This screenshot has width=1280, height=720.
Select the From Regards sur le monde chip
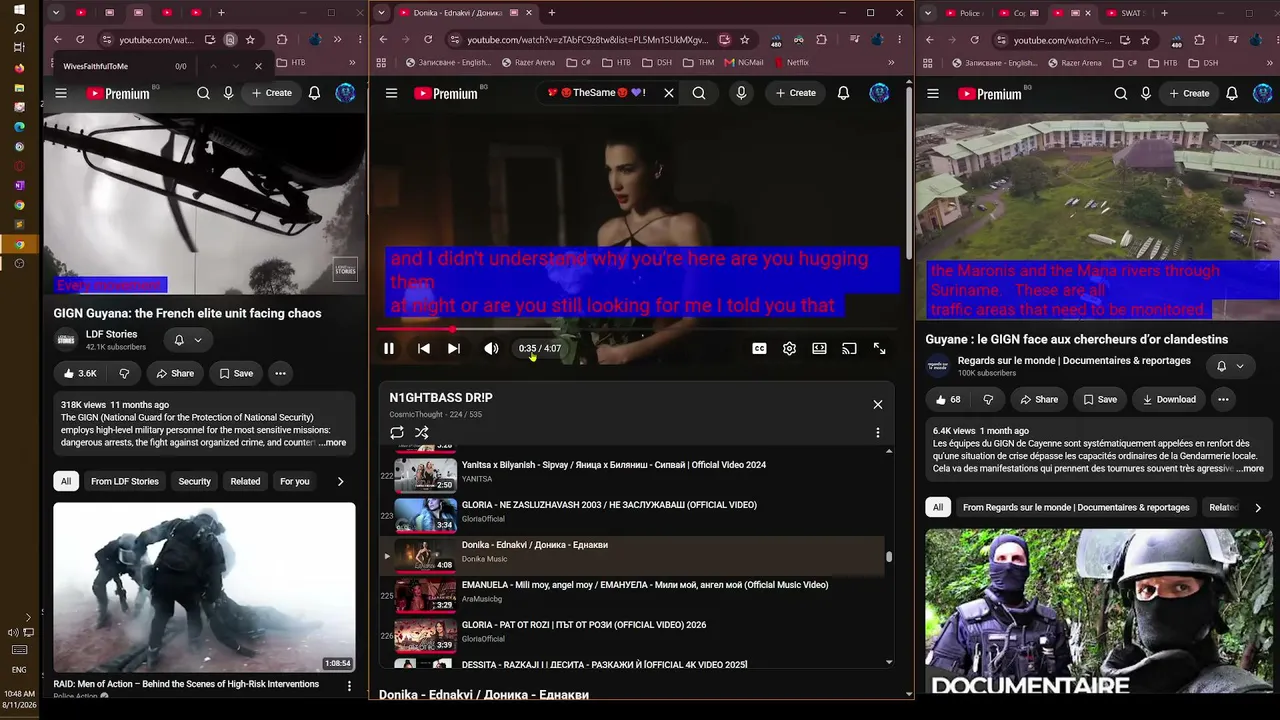1076,508
